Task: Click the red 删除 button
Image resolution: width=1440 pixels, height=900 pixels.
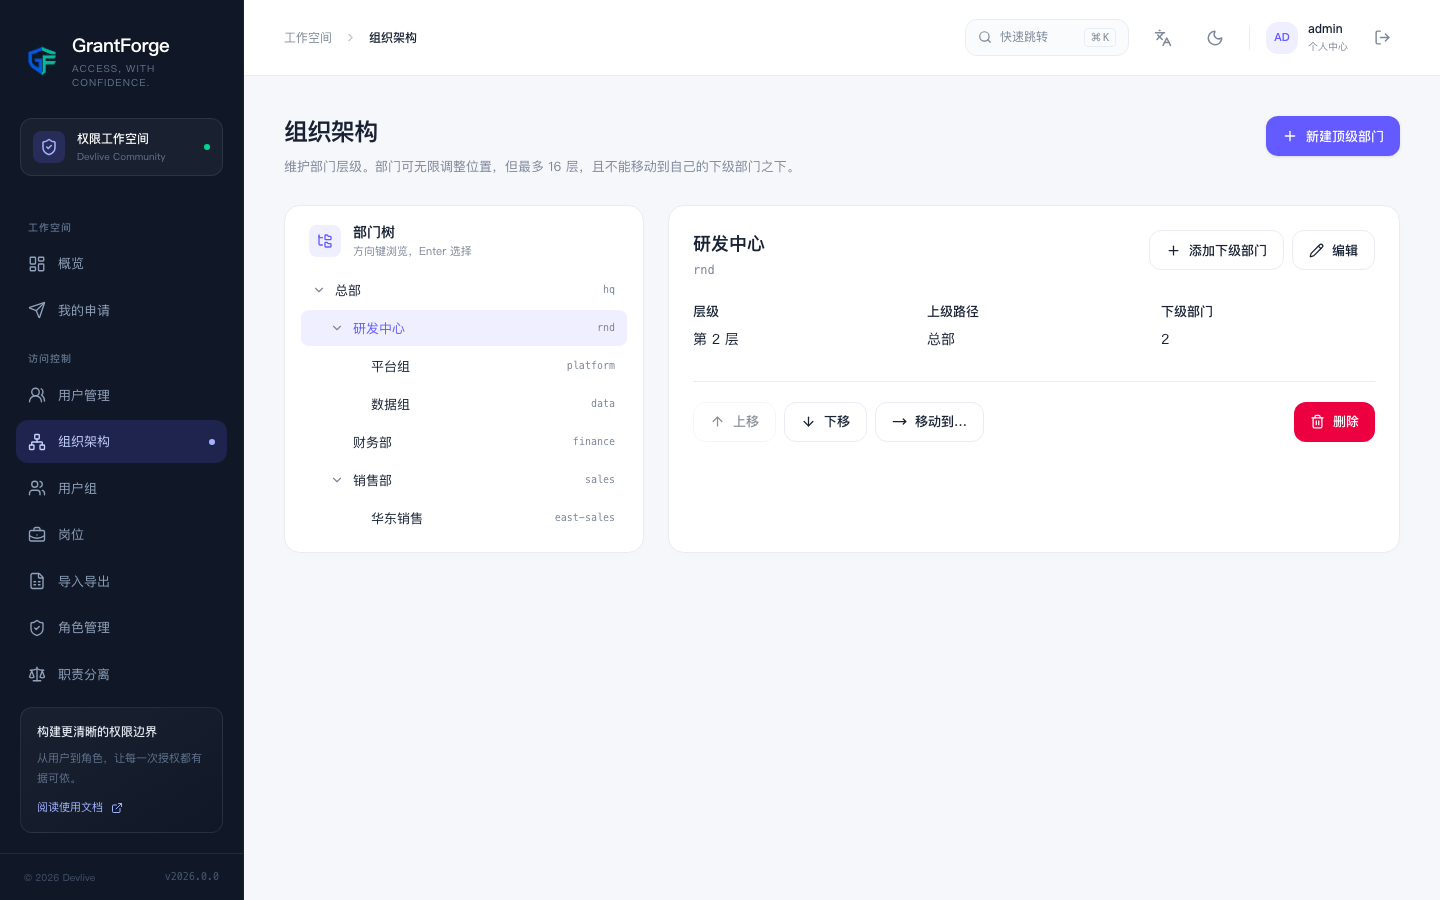Action: 1334,422
